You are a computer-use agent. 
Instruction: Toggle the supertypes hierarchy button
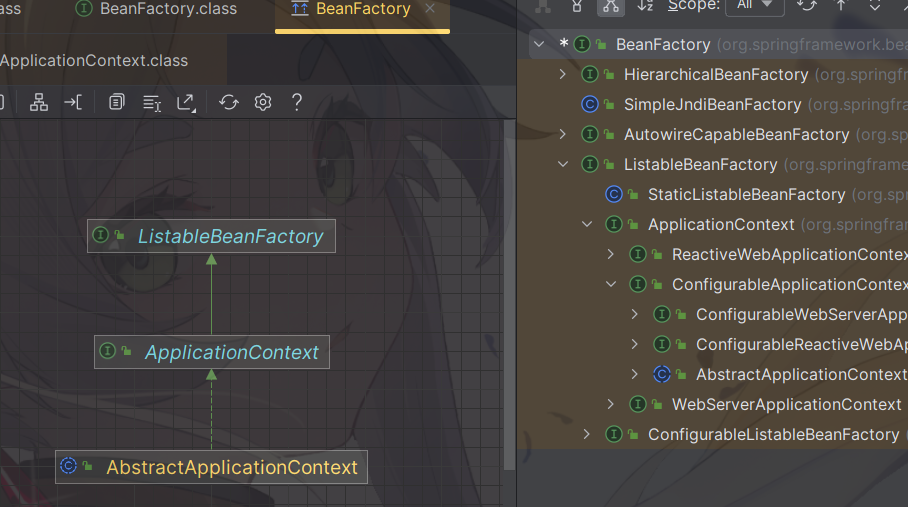pyautogui.click(x=576, y=6)
